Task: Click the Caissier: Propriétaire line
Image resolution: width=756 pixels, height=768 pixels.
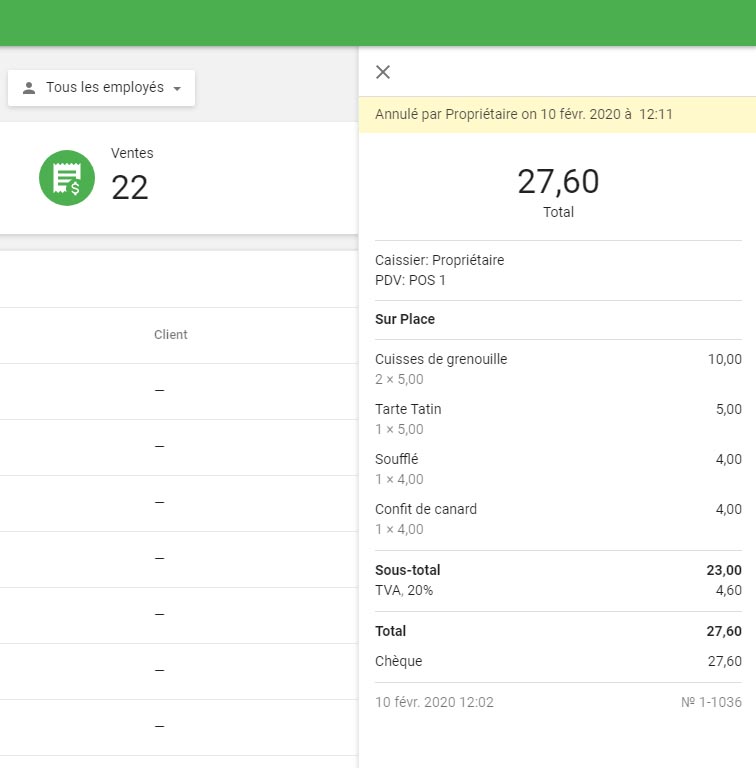Action: (x=440, y=260)
